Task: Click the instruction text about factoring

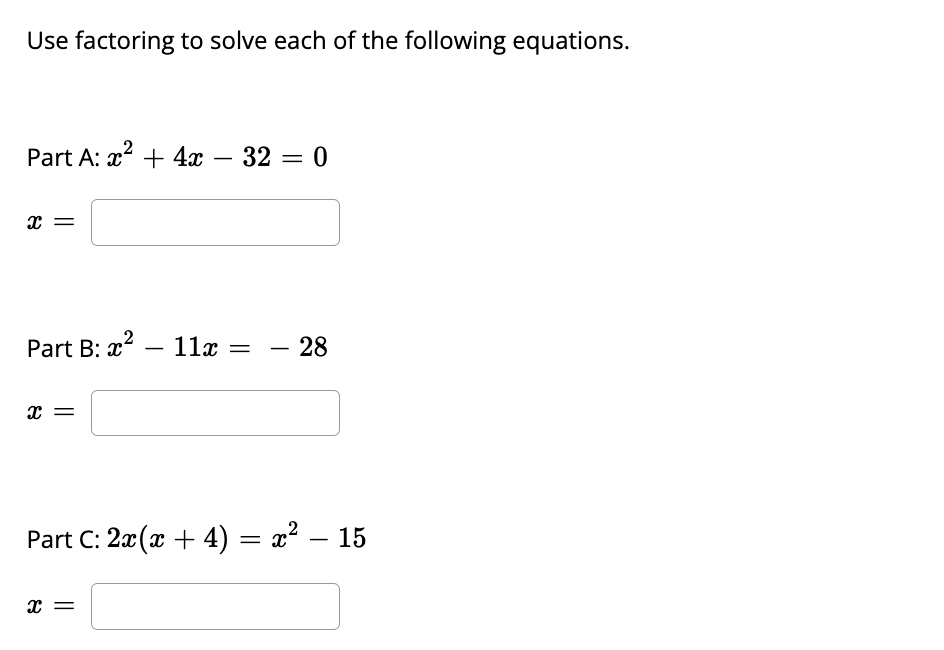Action: click(x=327, y=41)
